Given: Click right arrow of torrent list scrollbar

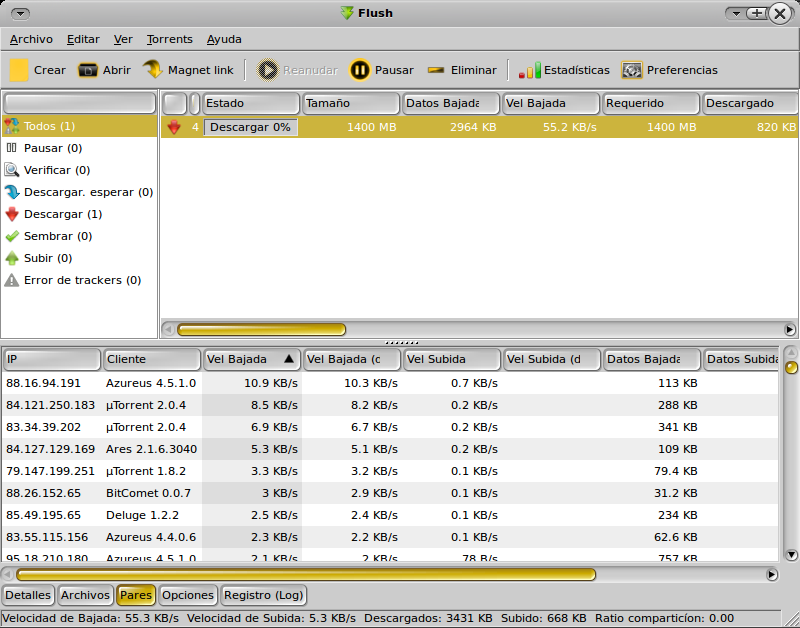Looking at the screenshot, I should [x=790, y=330].
